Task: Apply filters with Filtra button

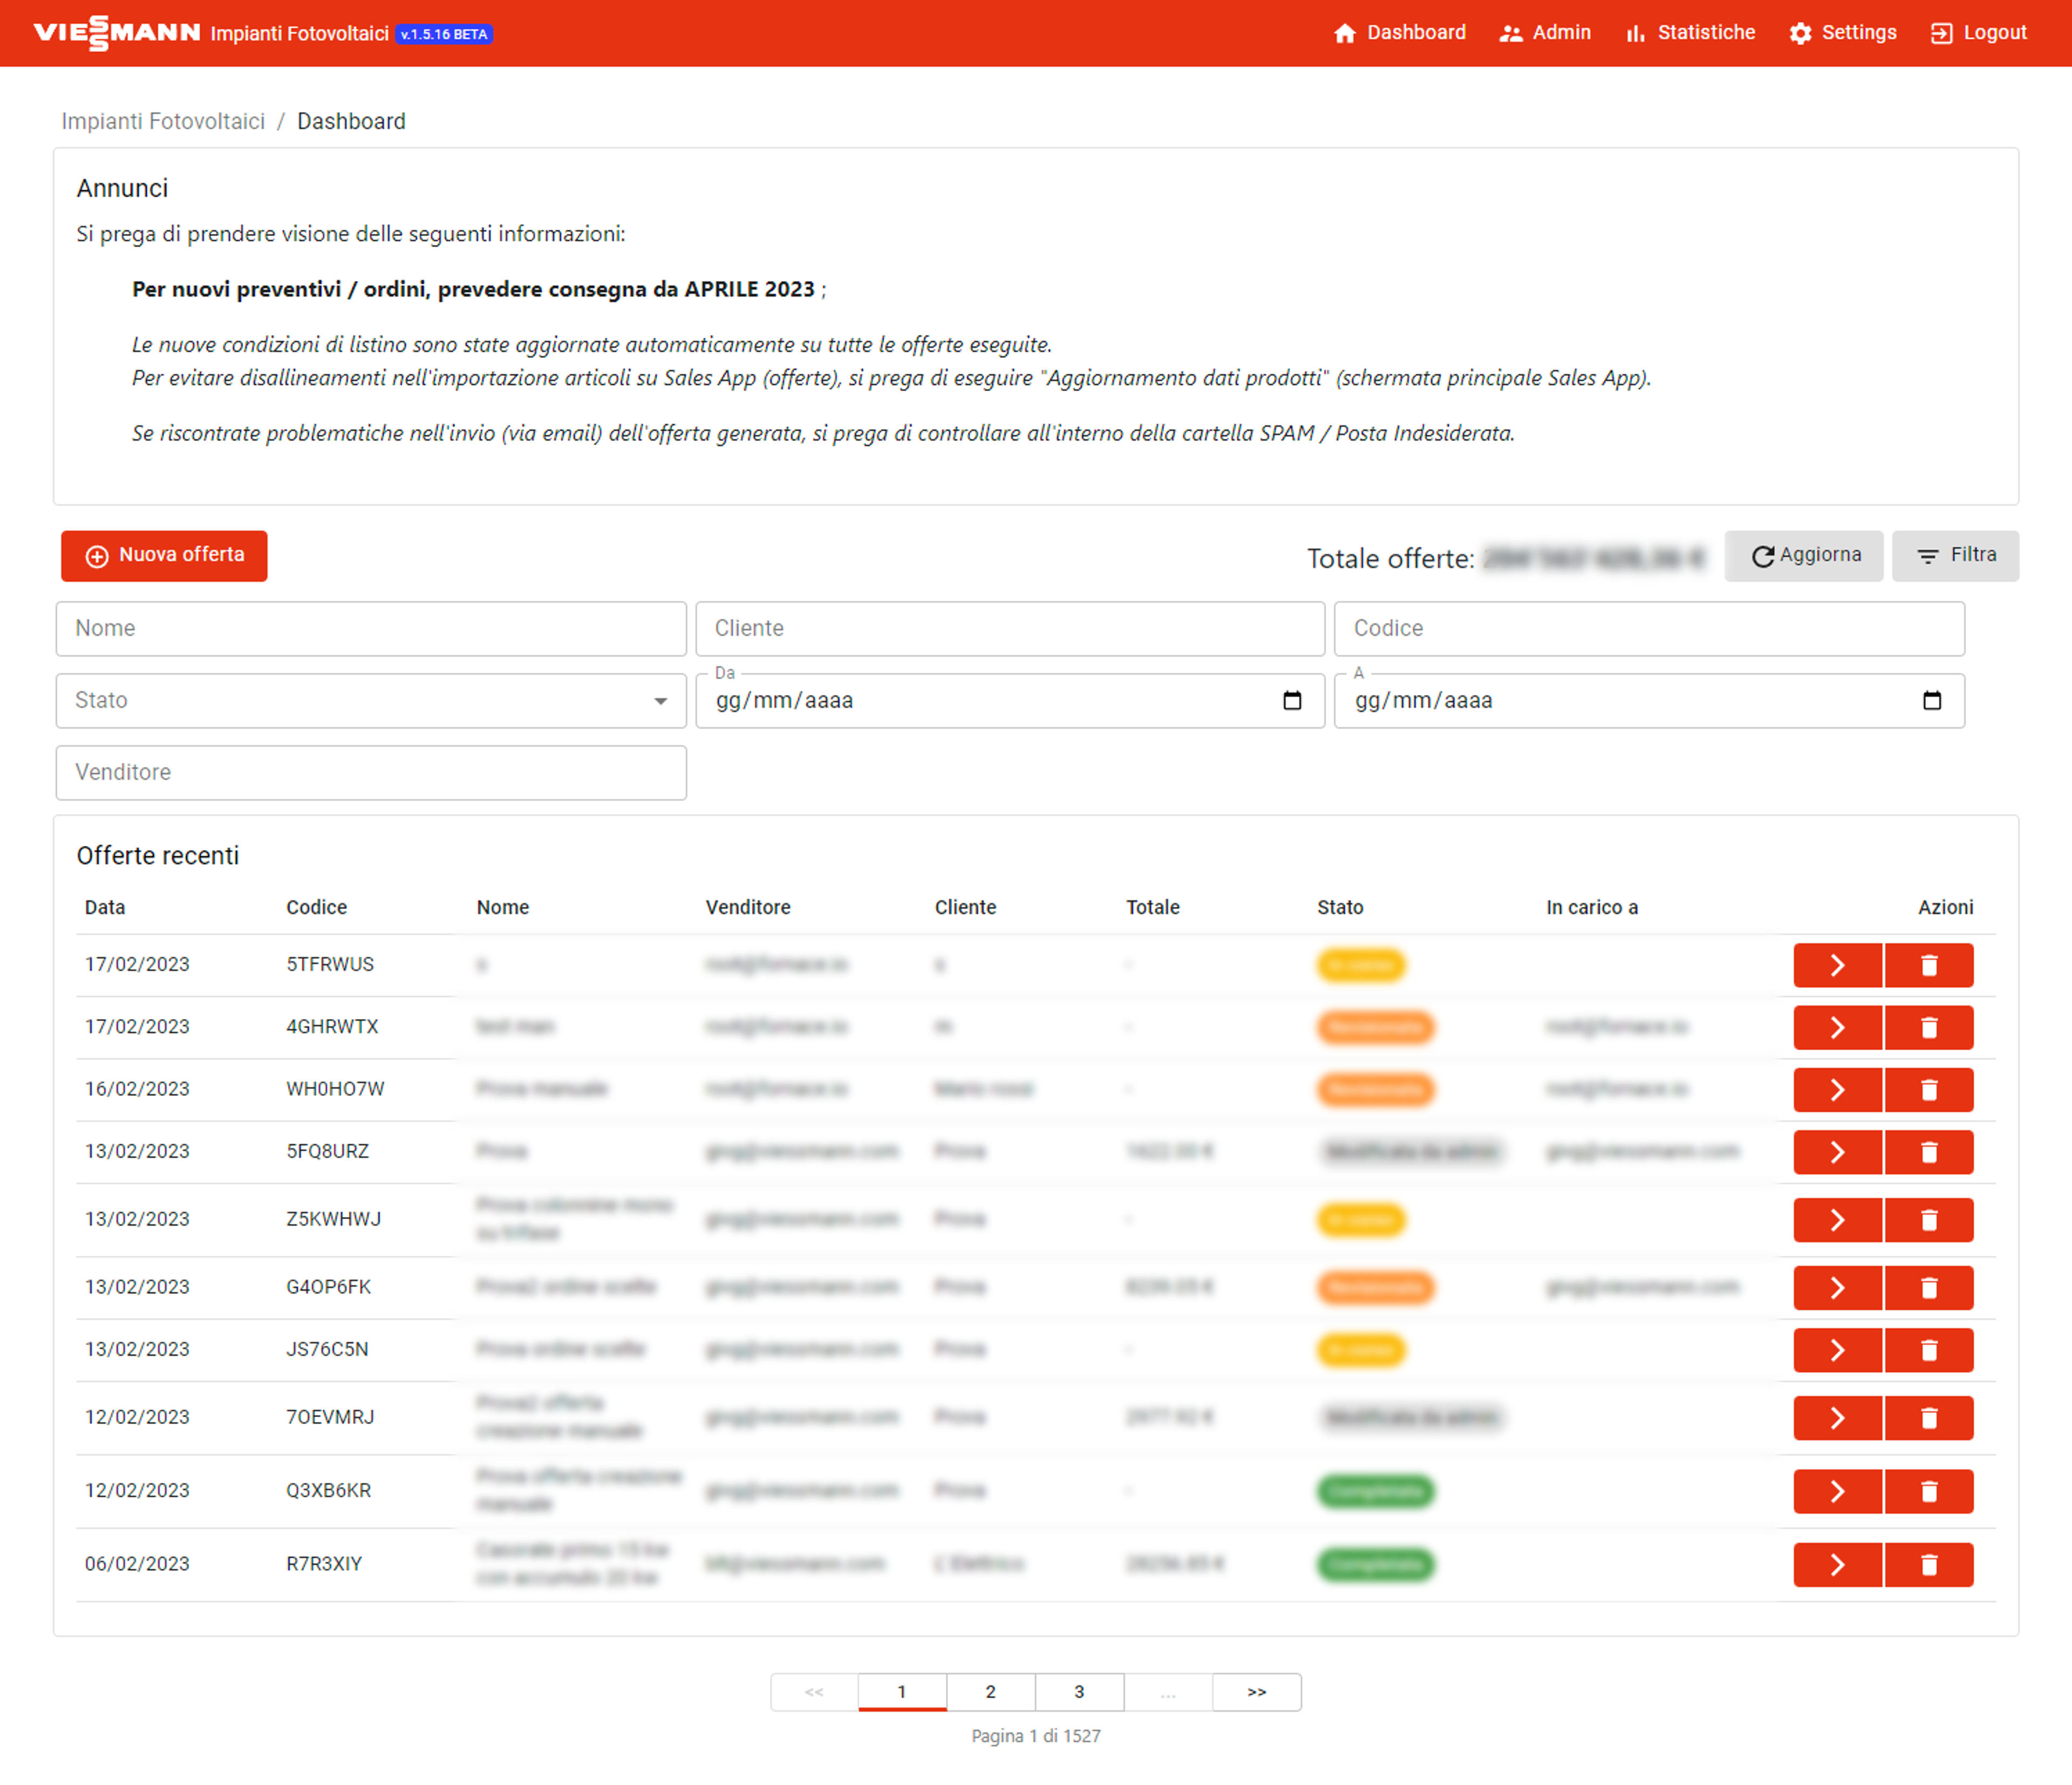Action: tap(1955, 555)
